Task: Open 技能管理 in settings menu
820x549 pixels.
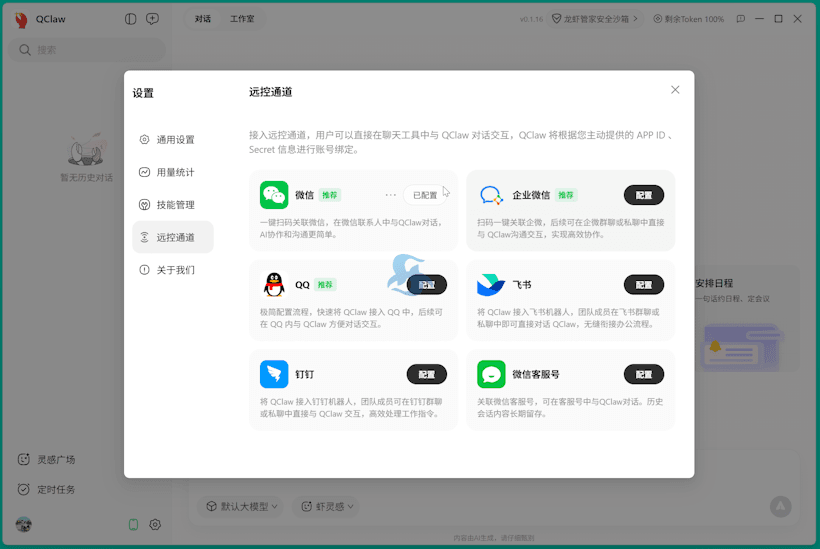Action: [x=173, y=204]
